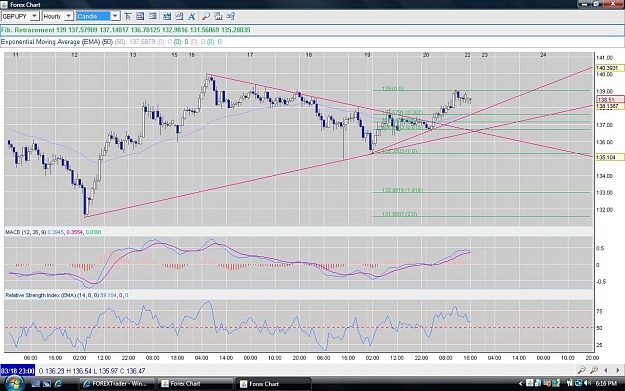
Task: Open the Candle chart type dropdown
Action: (x=115, y=16)
